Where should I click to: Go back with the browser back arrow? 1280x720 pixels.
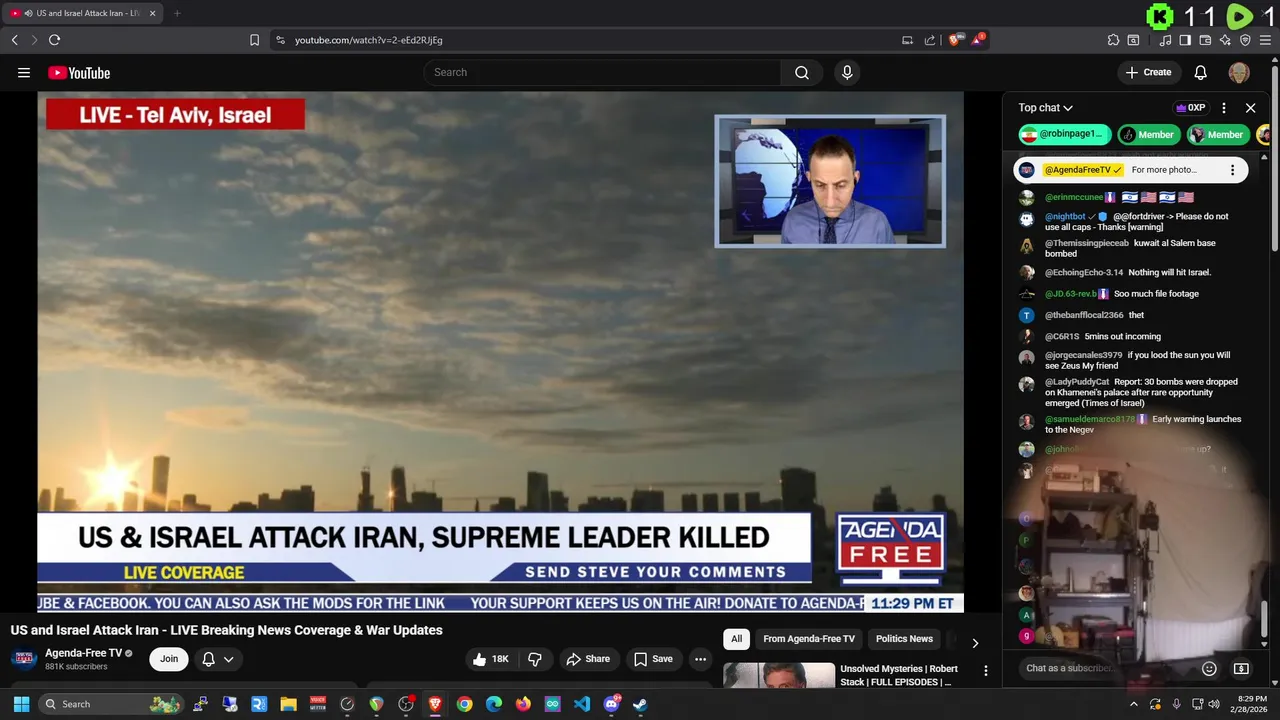pyautogui.click(x=14, y=40)
